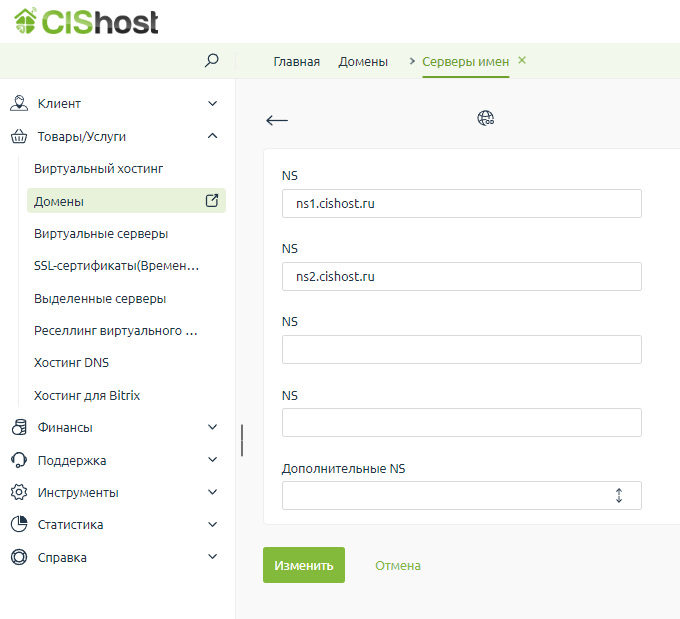Switch to the Главная tab

coord(297,62)
